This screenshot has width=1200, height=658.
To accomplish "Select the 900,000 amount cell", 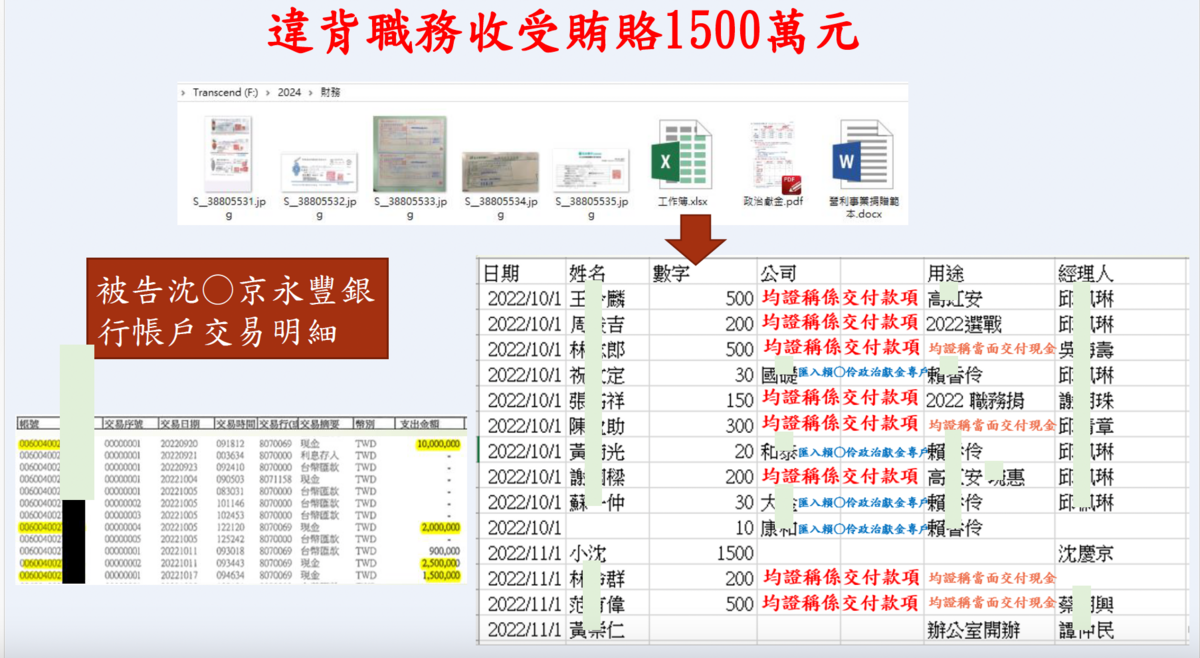I will (444, 551).
